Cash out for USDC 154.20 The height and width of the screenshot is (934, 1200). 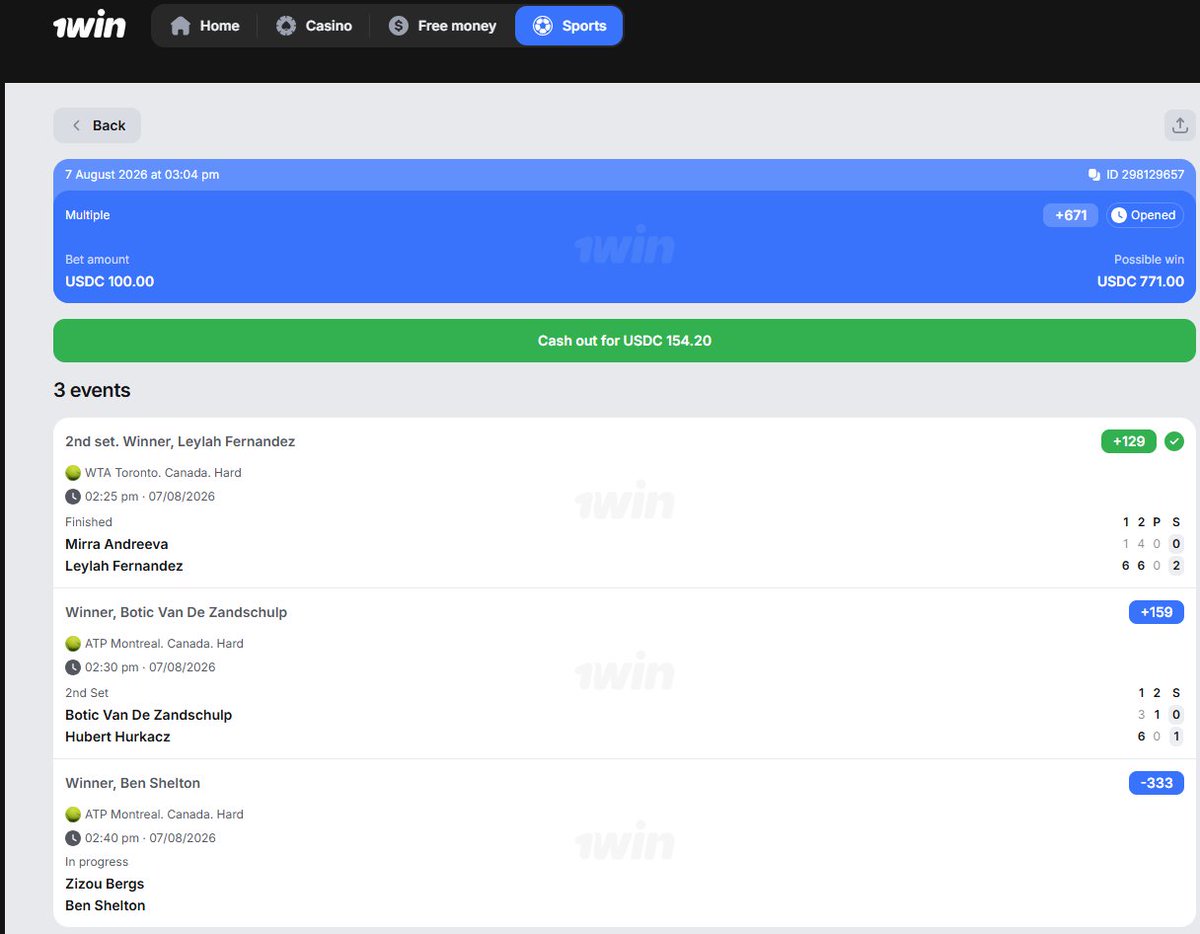point(624,341)
